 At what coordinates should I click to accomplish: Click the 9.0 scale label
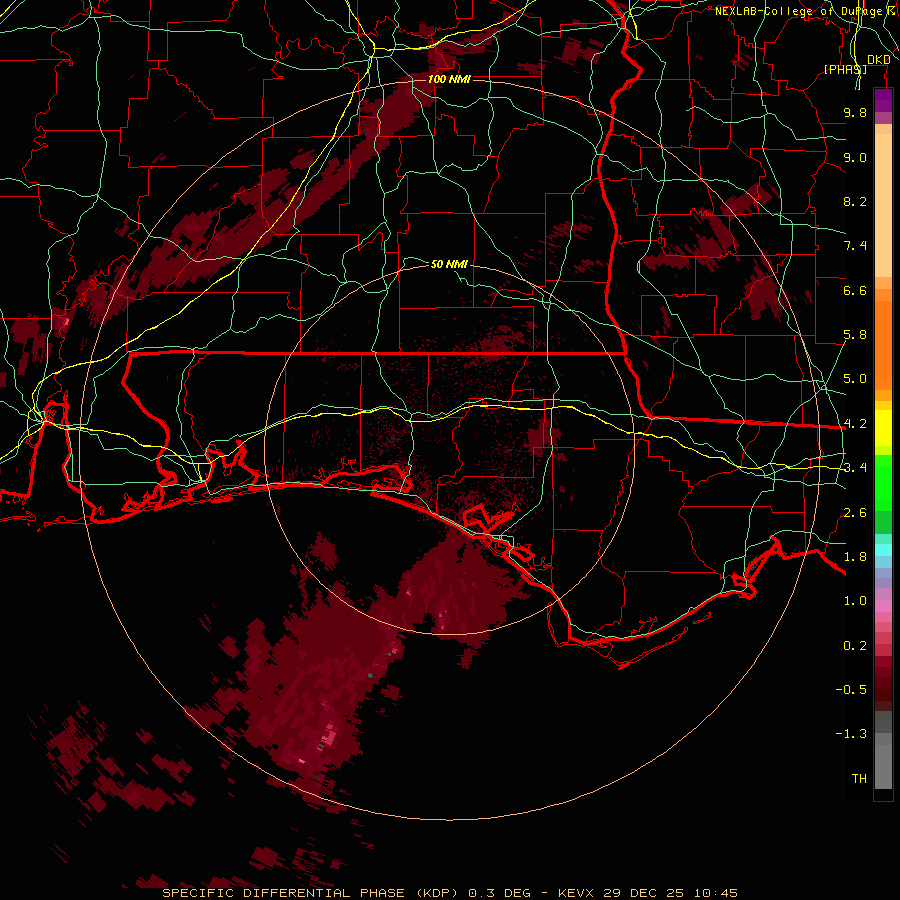tap(855, 157)
